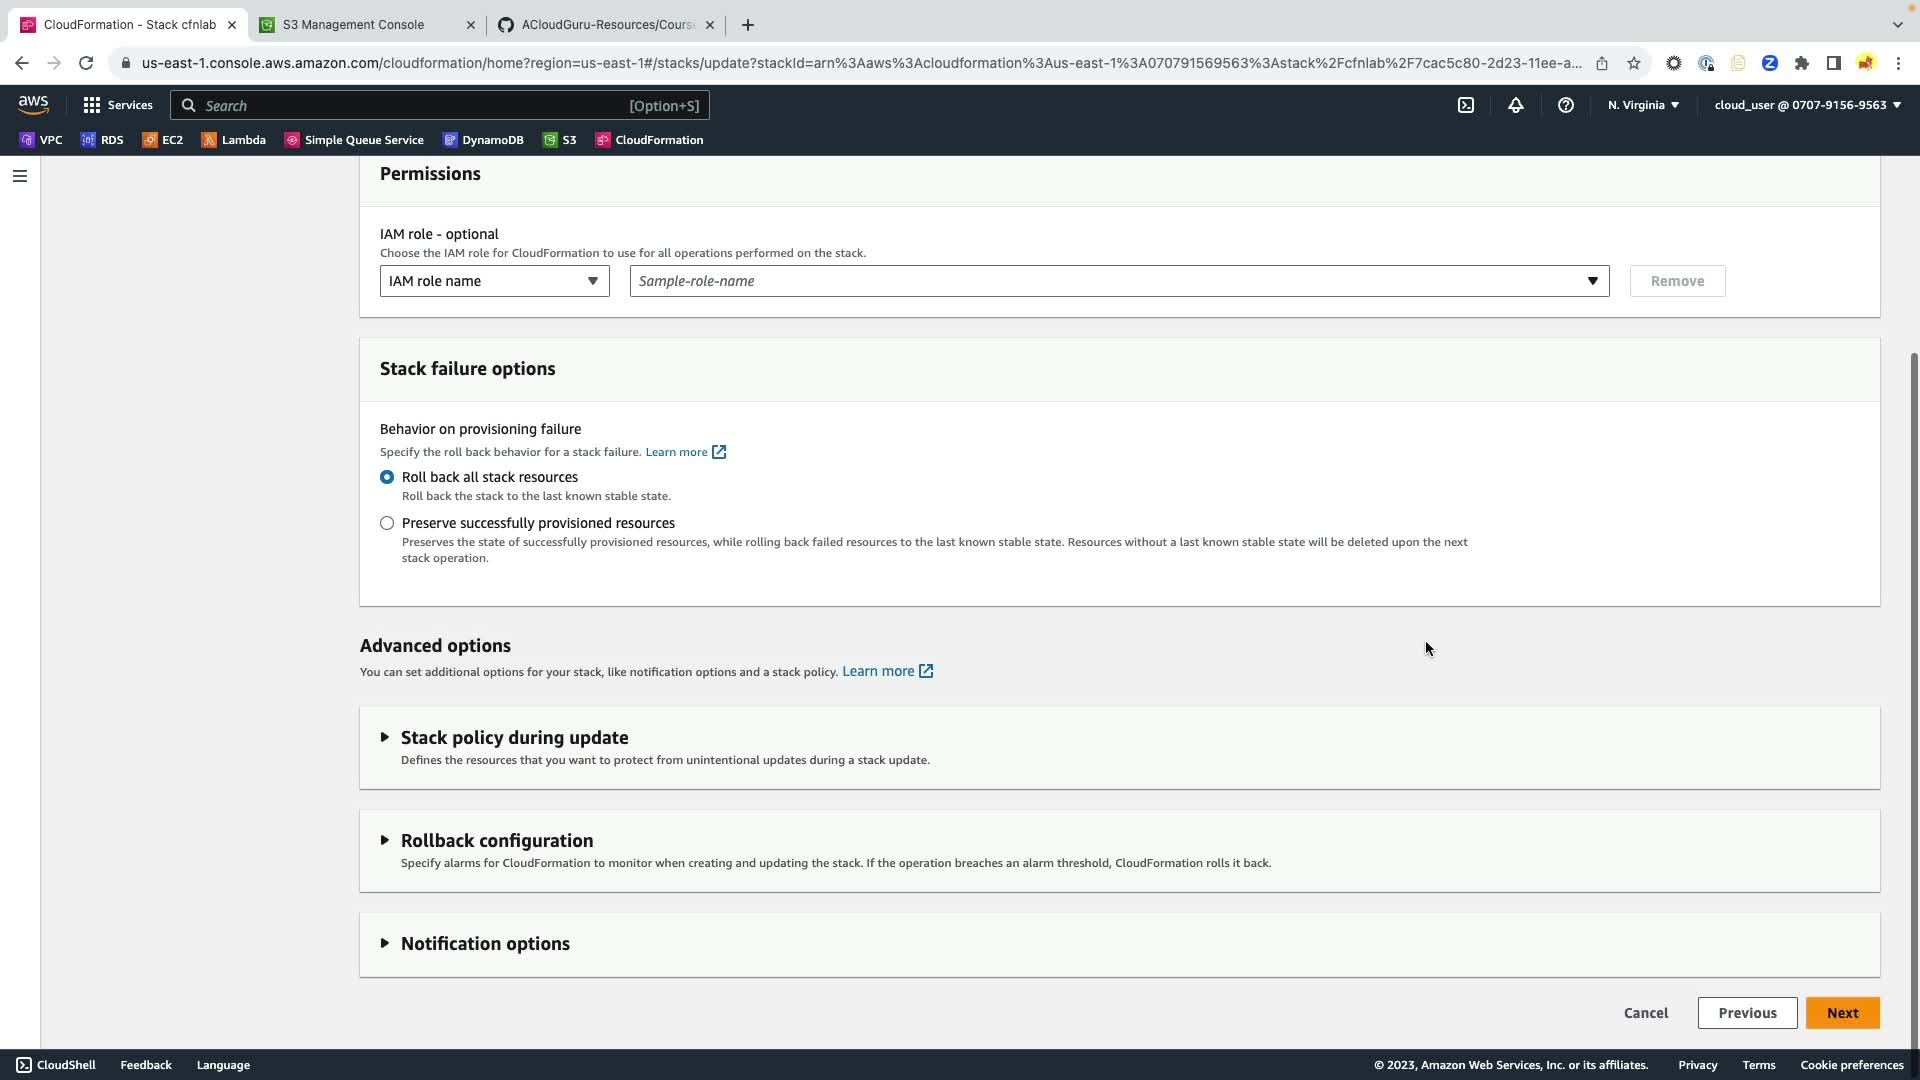Click inside the AWS Search field

tap(410, 105)
